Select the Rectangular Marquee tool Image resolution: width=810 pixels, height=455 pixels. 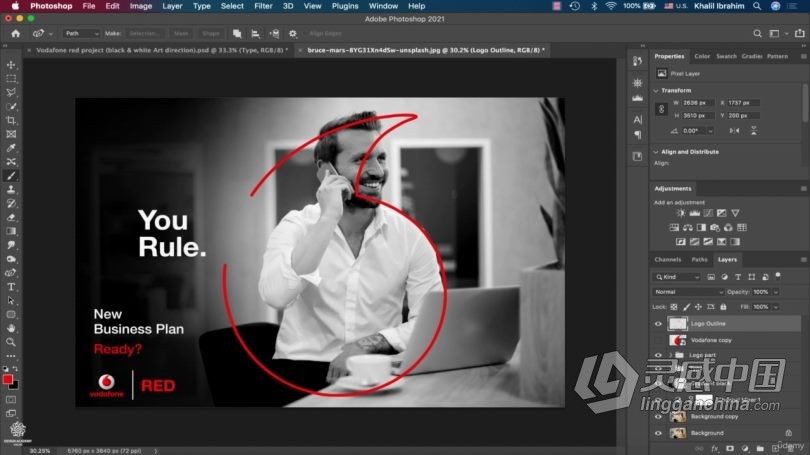tap(11, 79)
